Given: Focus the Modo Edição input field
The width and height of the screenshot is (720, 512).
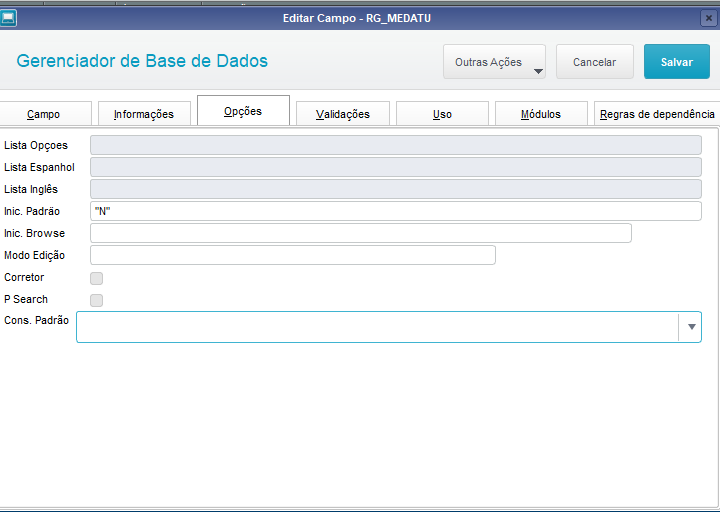Looking at the screenshot, I should pos(293,255).
